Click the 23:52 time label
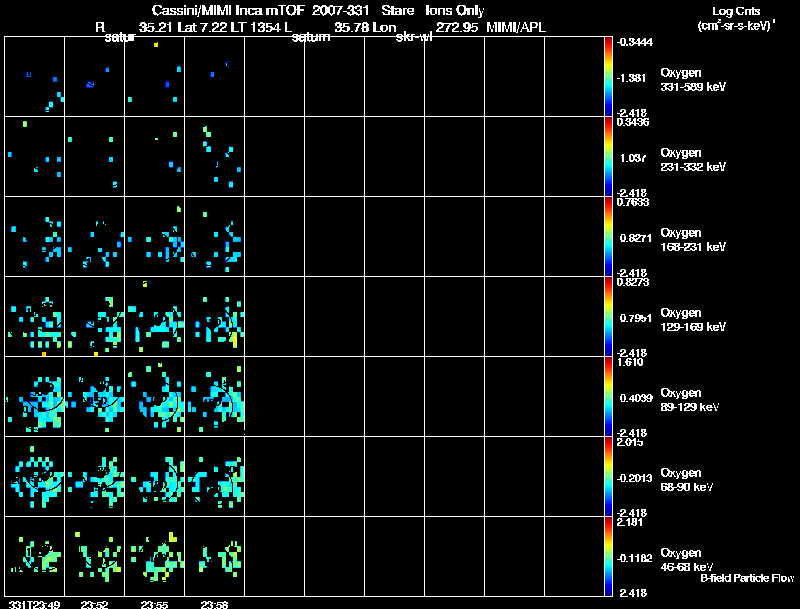800x609 pixels. (x=94, y=604)
